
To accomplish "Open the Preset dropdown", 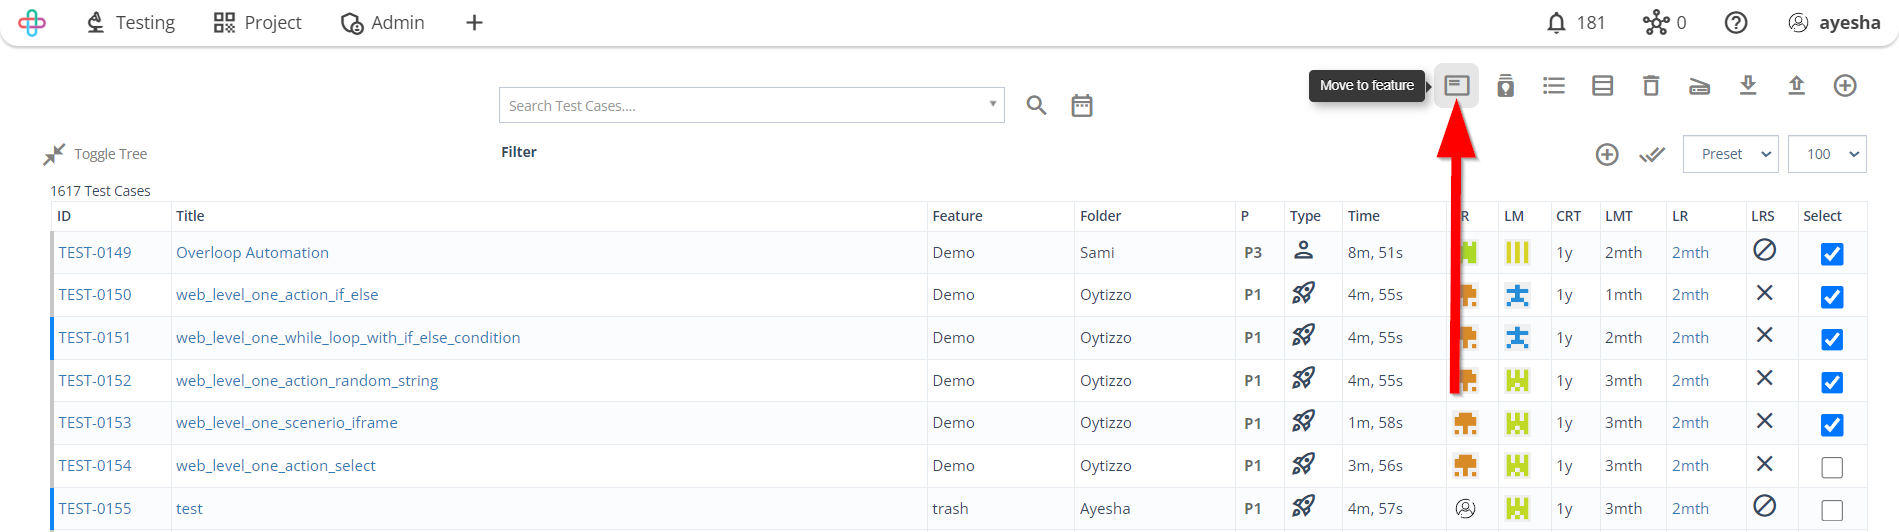I will point(1731,154).
